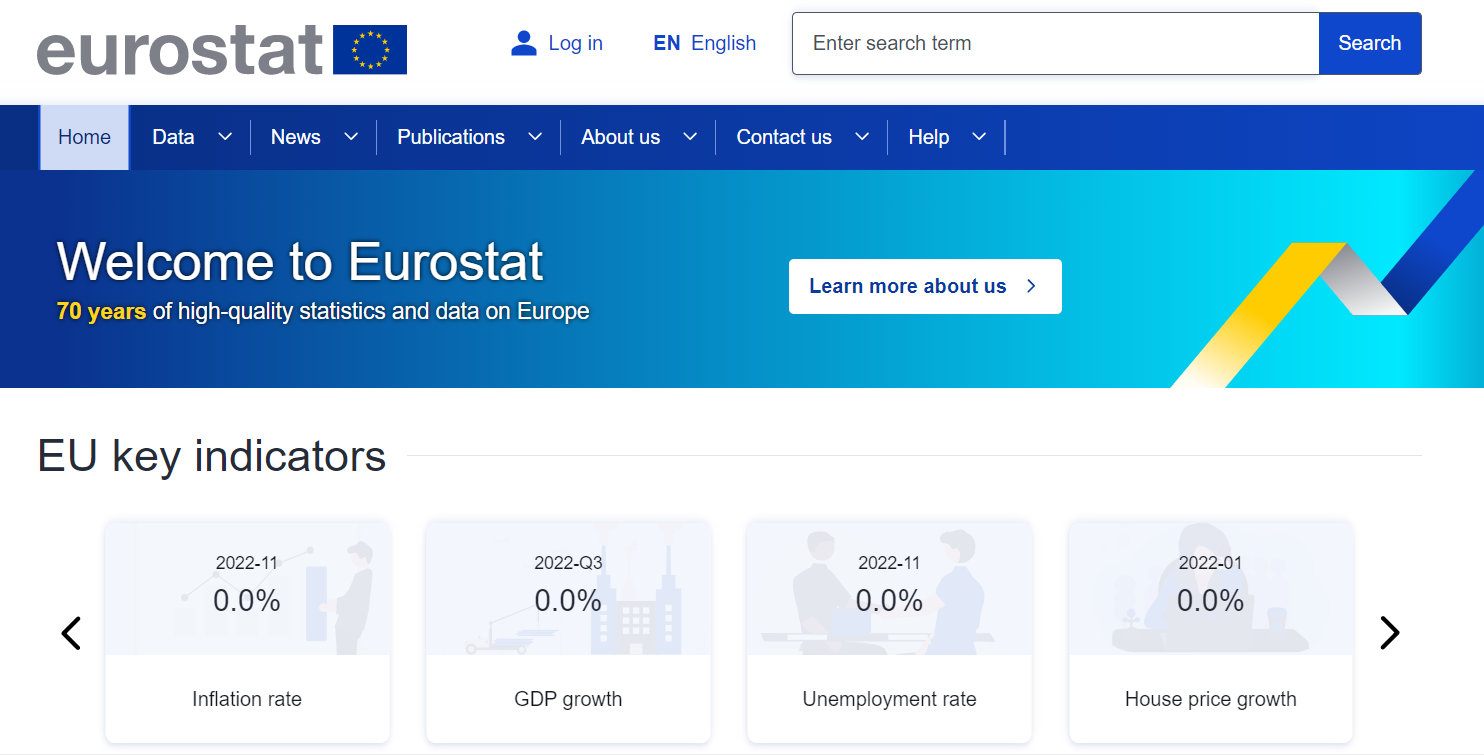1484x755 pixels.
Task: Go to previous indicators with left arrow
Action: tap(71, 633)
